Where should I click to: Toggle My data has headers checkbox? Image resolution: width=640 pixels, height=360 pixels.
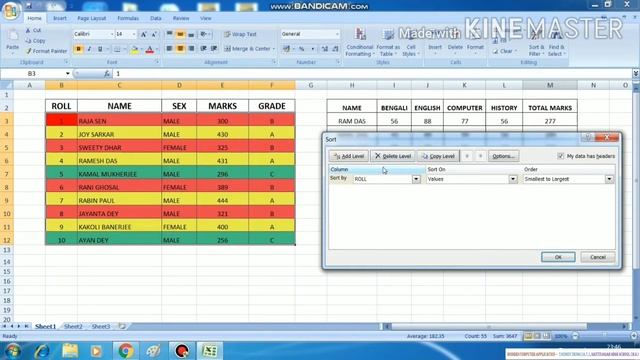[x=560, y=156]
